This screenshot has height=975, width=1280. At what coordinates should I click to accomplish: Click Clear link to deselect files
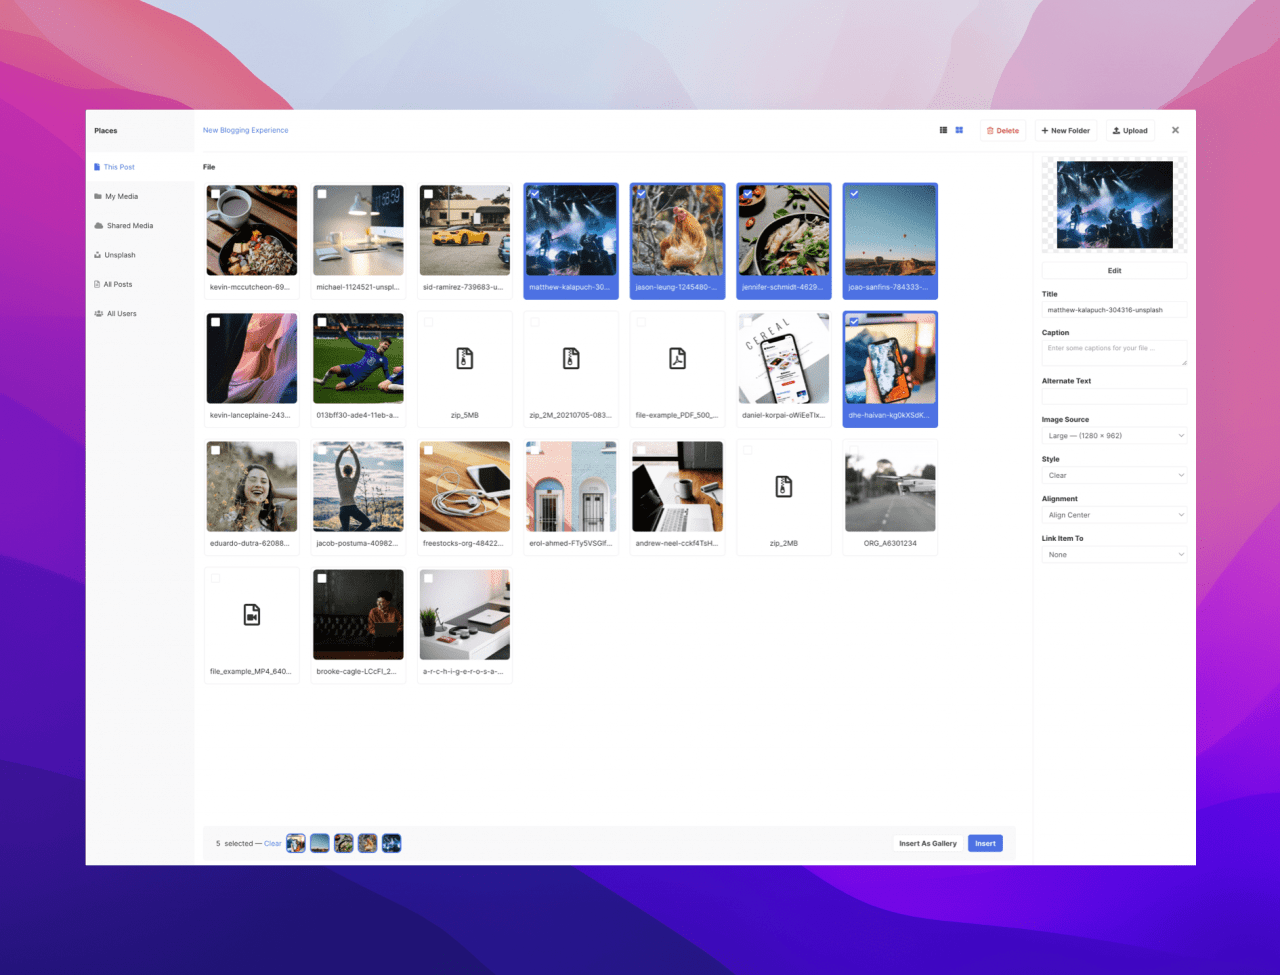click(x=272, y=844)
